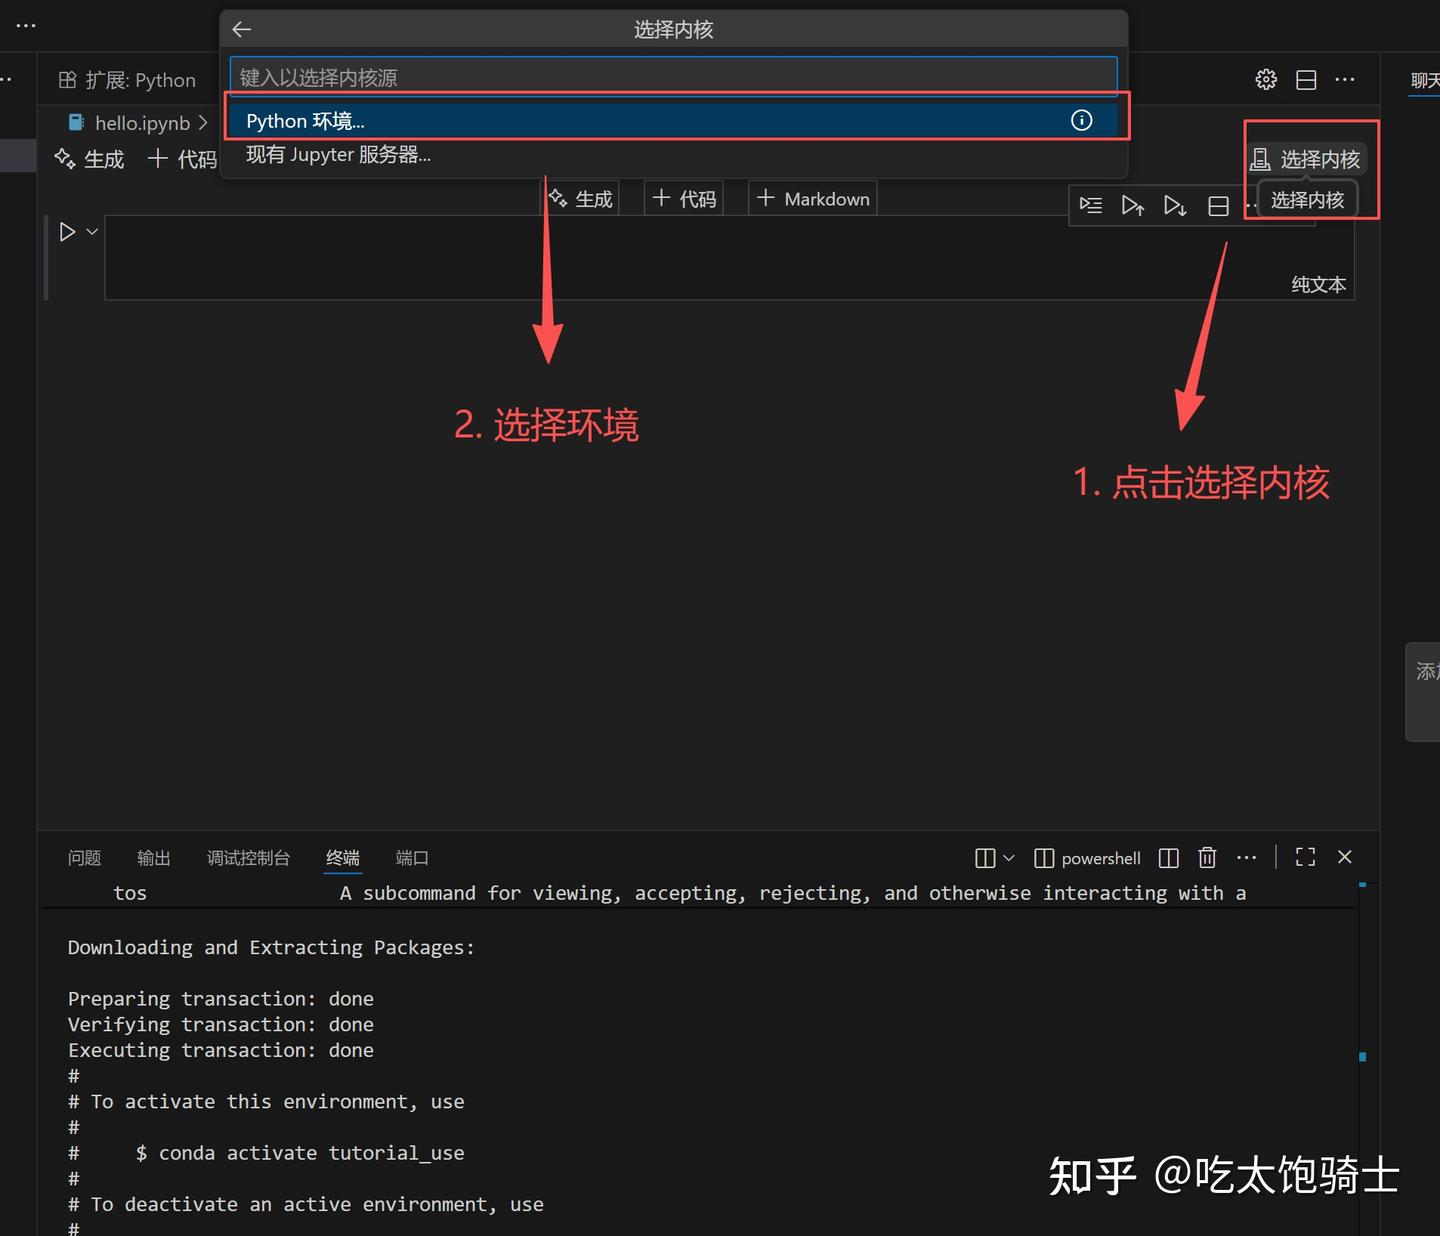Click the split editor layout icon
The height and width of the screenshot is (1236, 1440).
click(1306, 79)
